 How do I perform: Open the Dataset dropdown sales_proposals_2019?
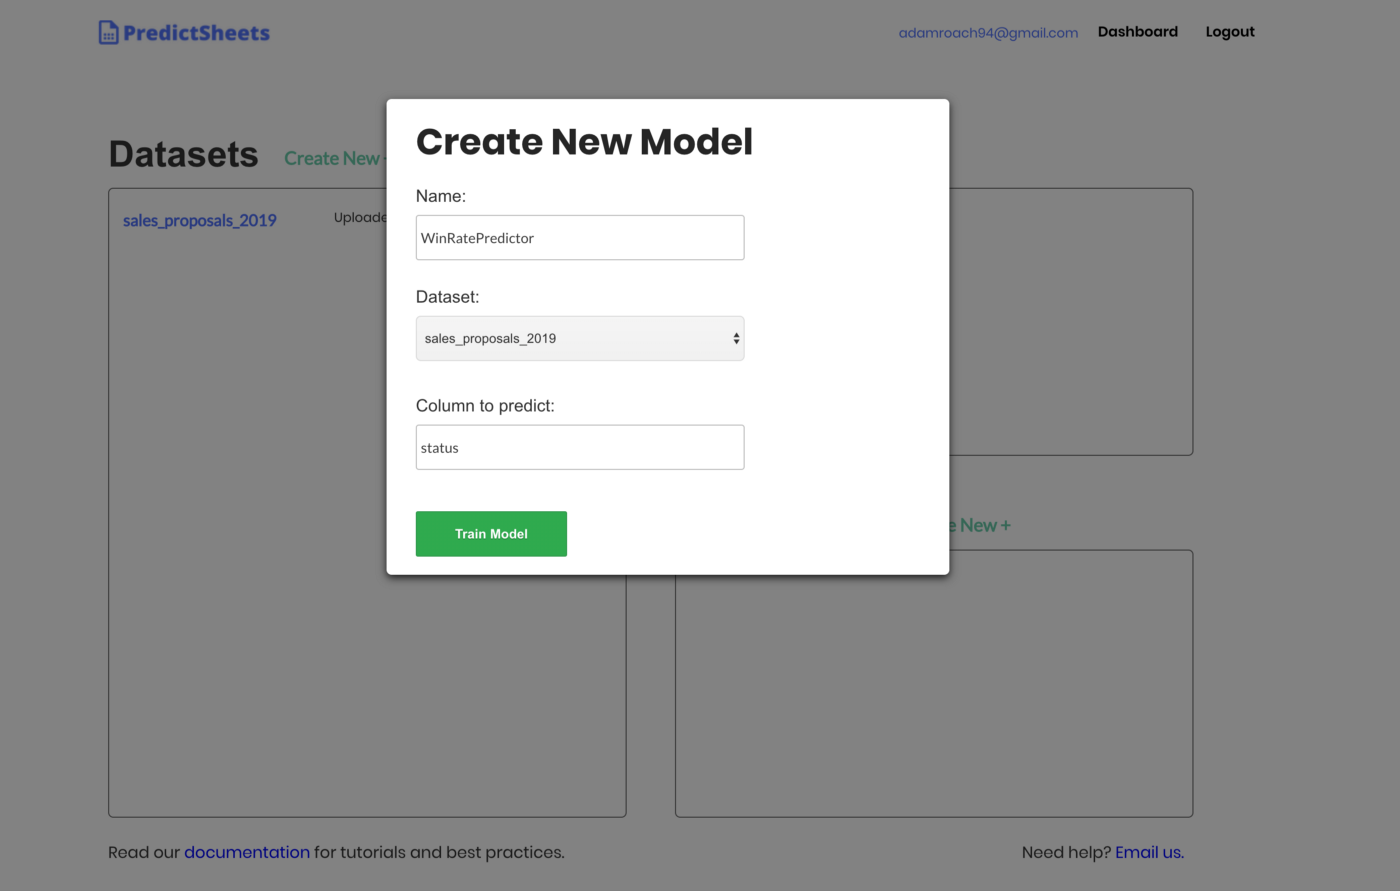tap(580, 339)
